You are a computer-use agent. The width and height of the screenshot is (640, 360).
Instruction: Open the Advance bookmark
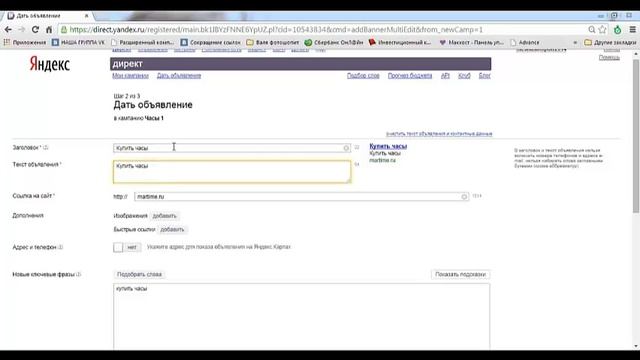click(x=525, y=42)
